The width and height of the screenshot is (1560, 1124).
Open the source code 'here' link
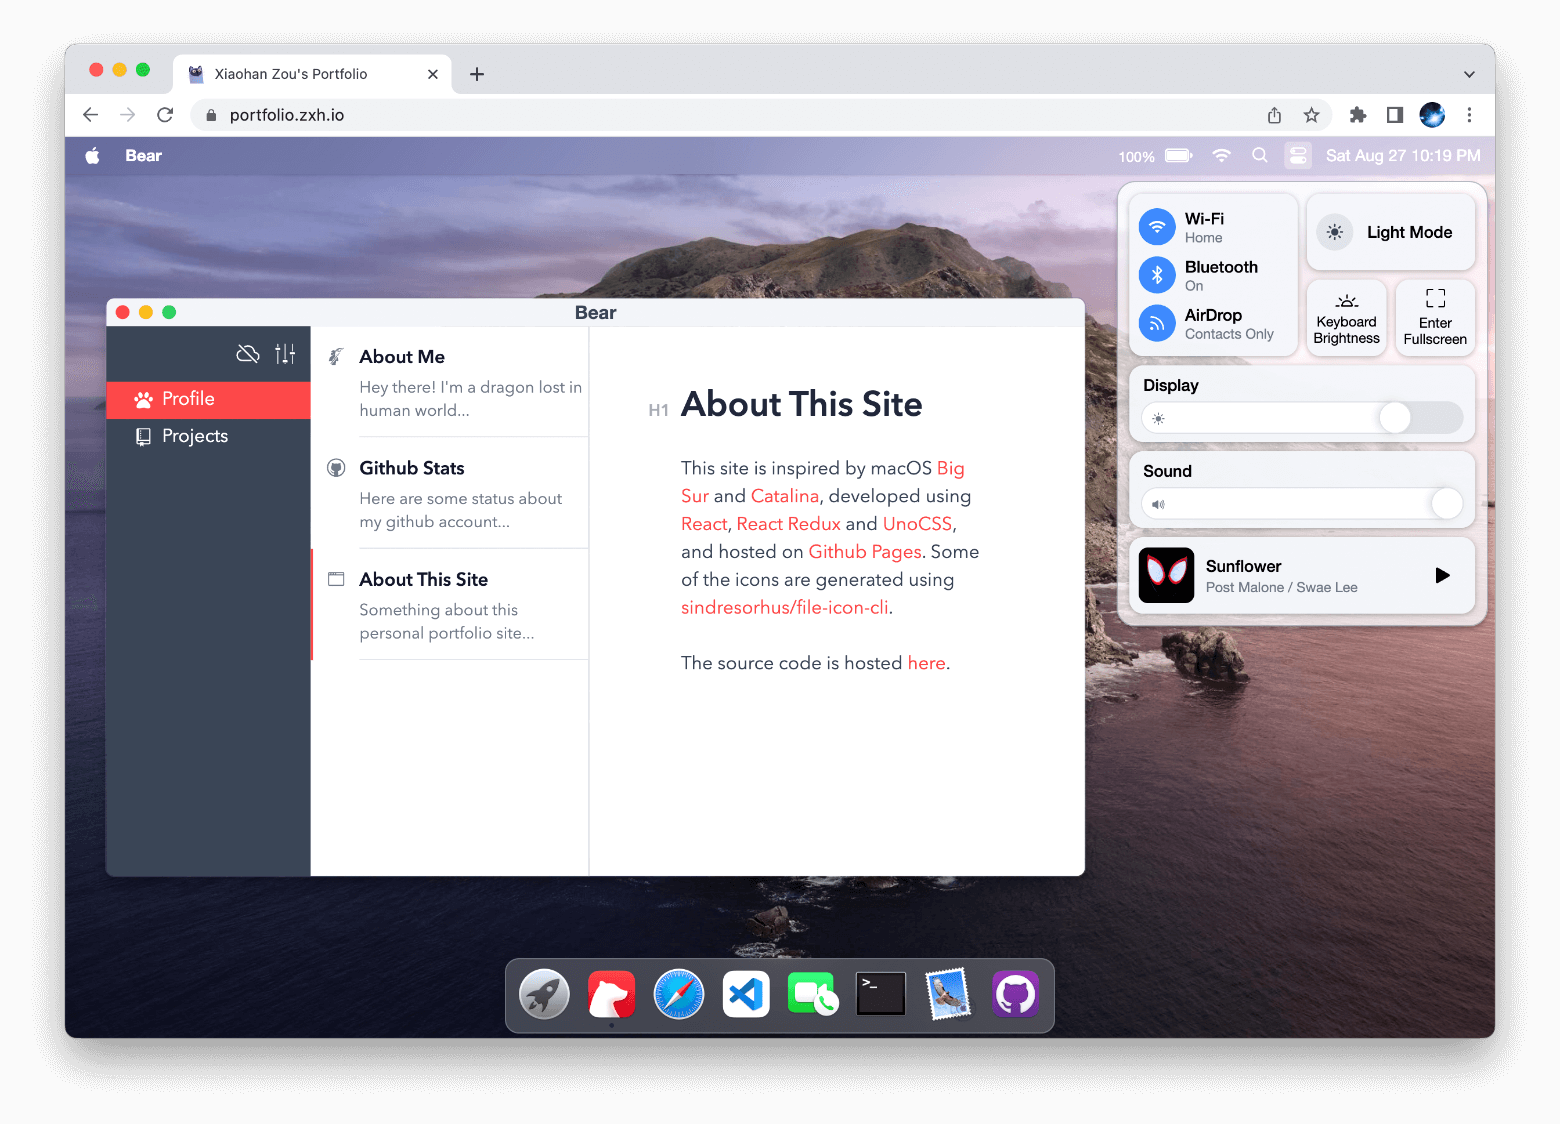[x=926, y=663]
